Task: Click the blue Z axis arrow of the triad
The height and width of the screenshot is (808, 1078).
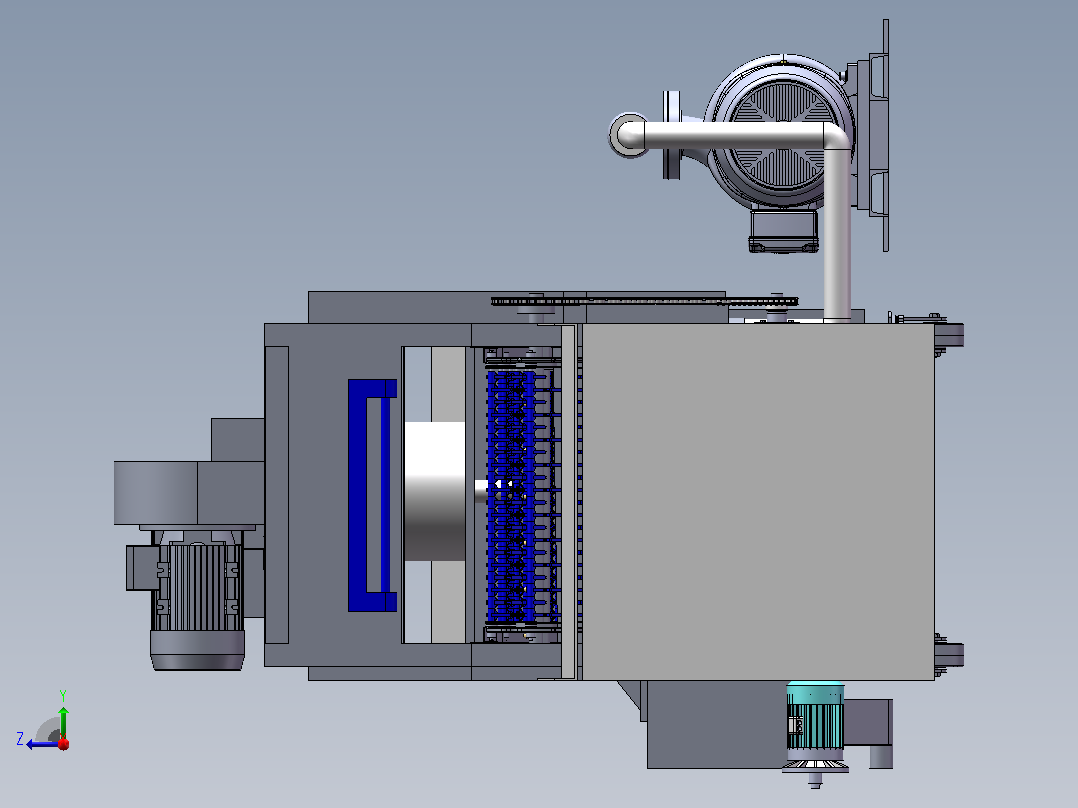Action: [43, 744]
